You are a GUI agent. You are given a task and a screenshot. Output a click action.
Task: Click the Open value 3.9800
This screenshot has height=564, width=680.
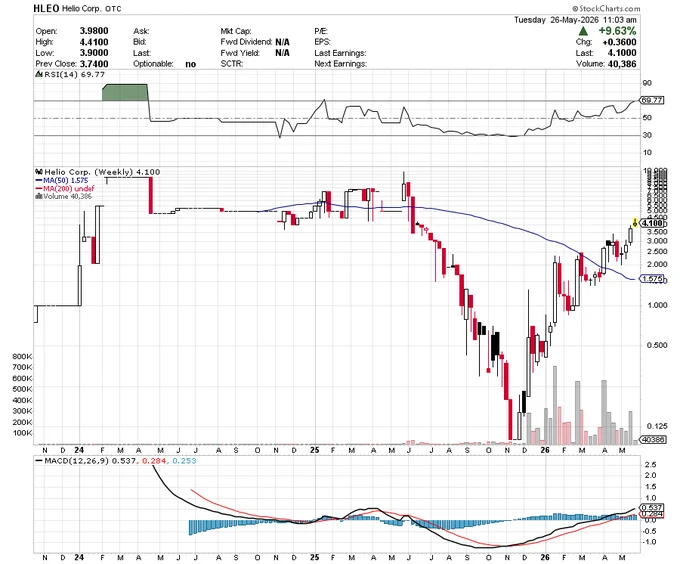coord(94,31)
